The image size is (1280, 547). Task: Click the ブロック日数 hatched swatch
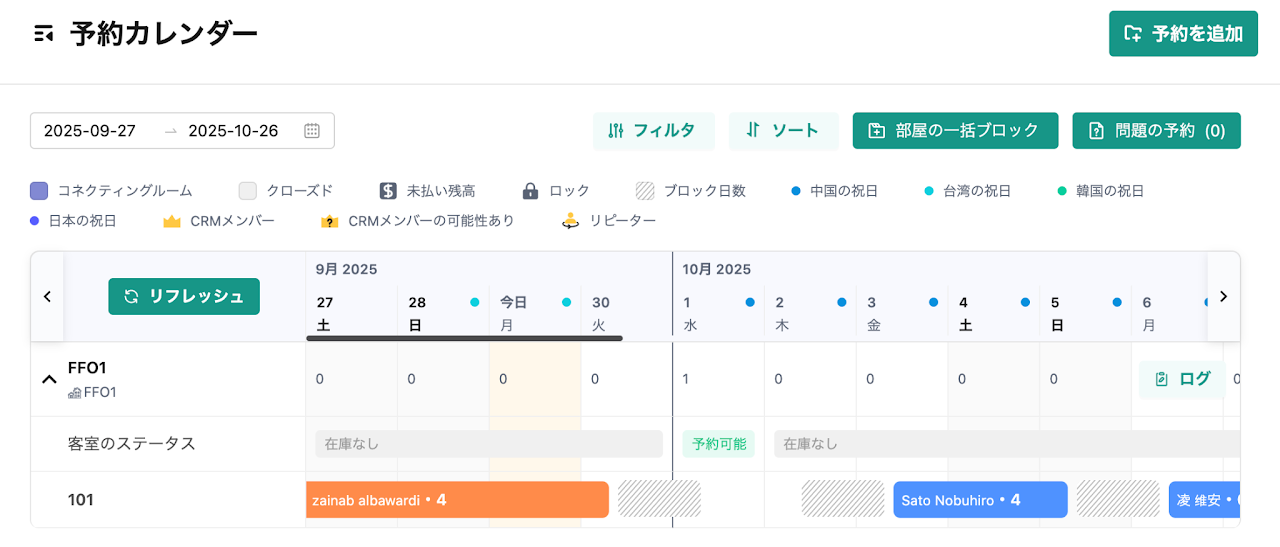[x=645, y=191]
